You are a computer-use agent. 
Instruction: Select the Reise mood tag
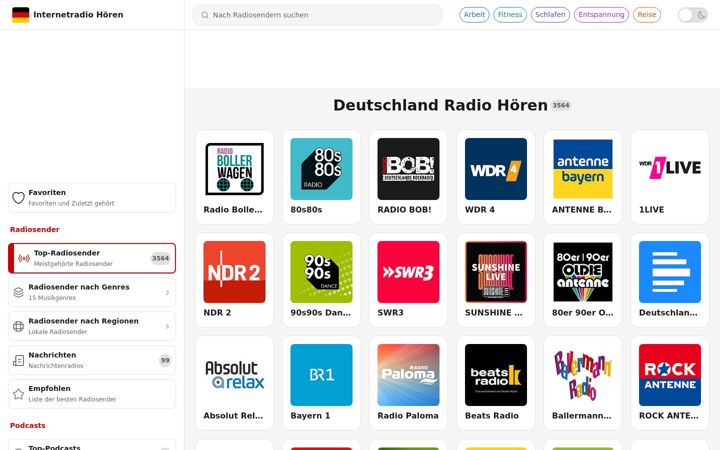coord(647,15)
